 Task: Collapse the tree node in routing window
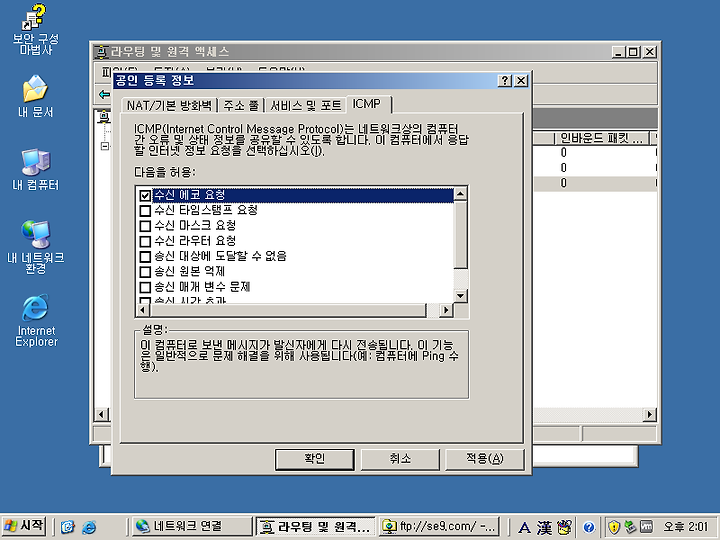click(105, 146)
